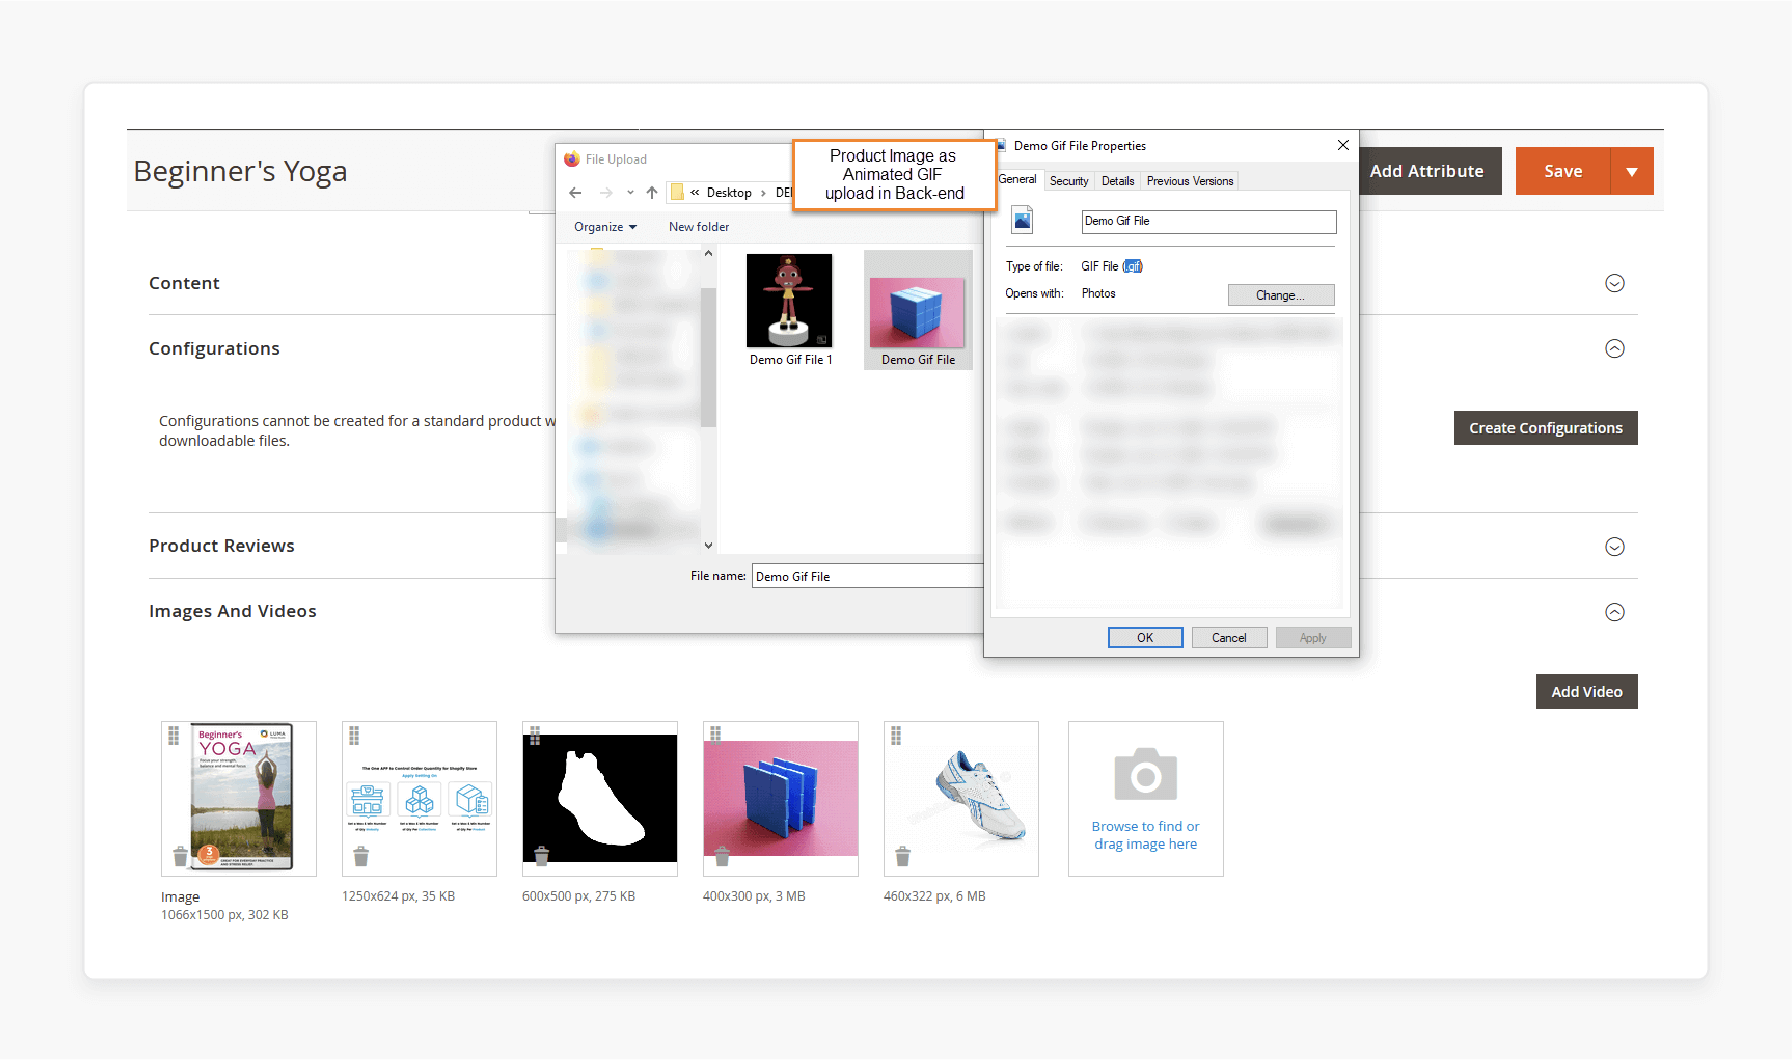Screen dimensions: 1792x1060
Task: Collapse the Configurations section
Action: point(1614,348)
